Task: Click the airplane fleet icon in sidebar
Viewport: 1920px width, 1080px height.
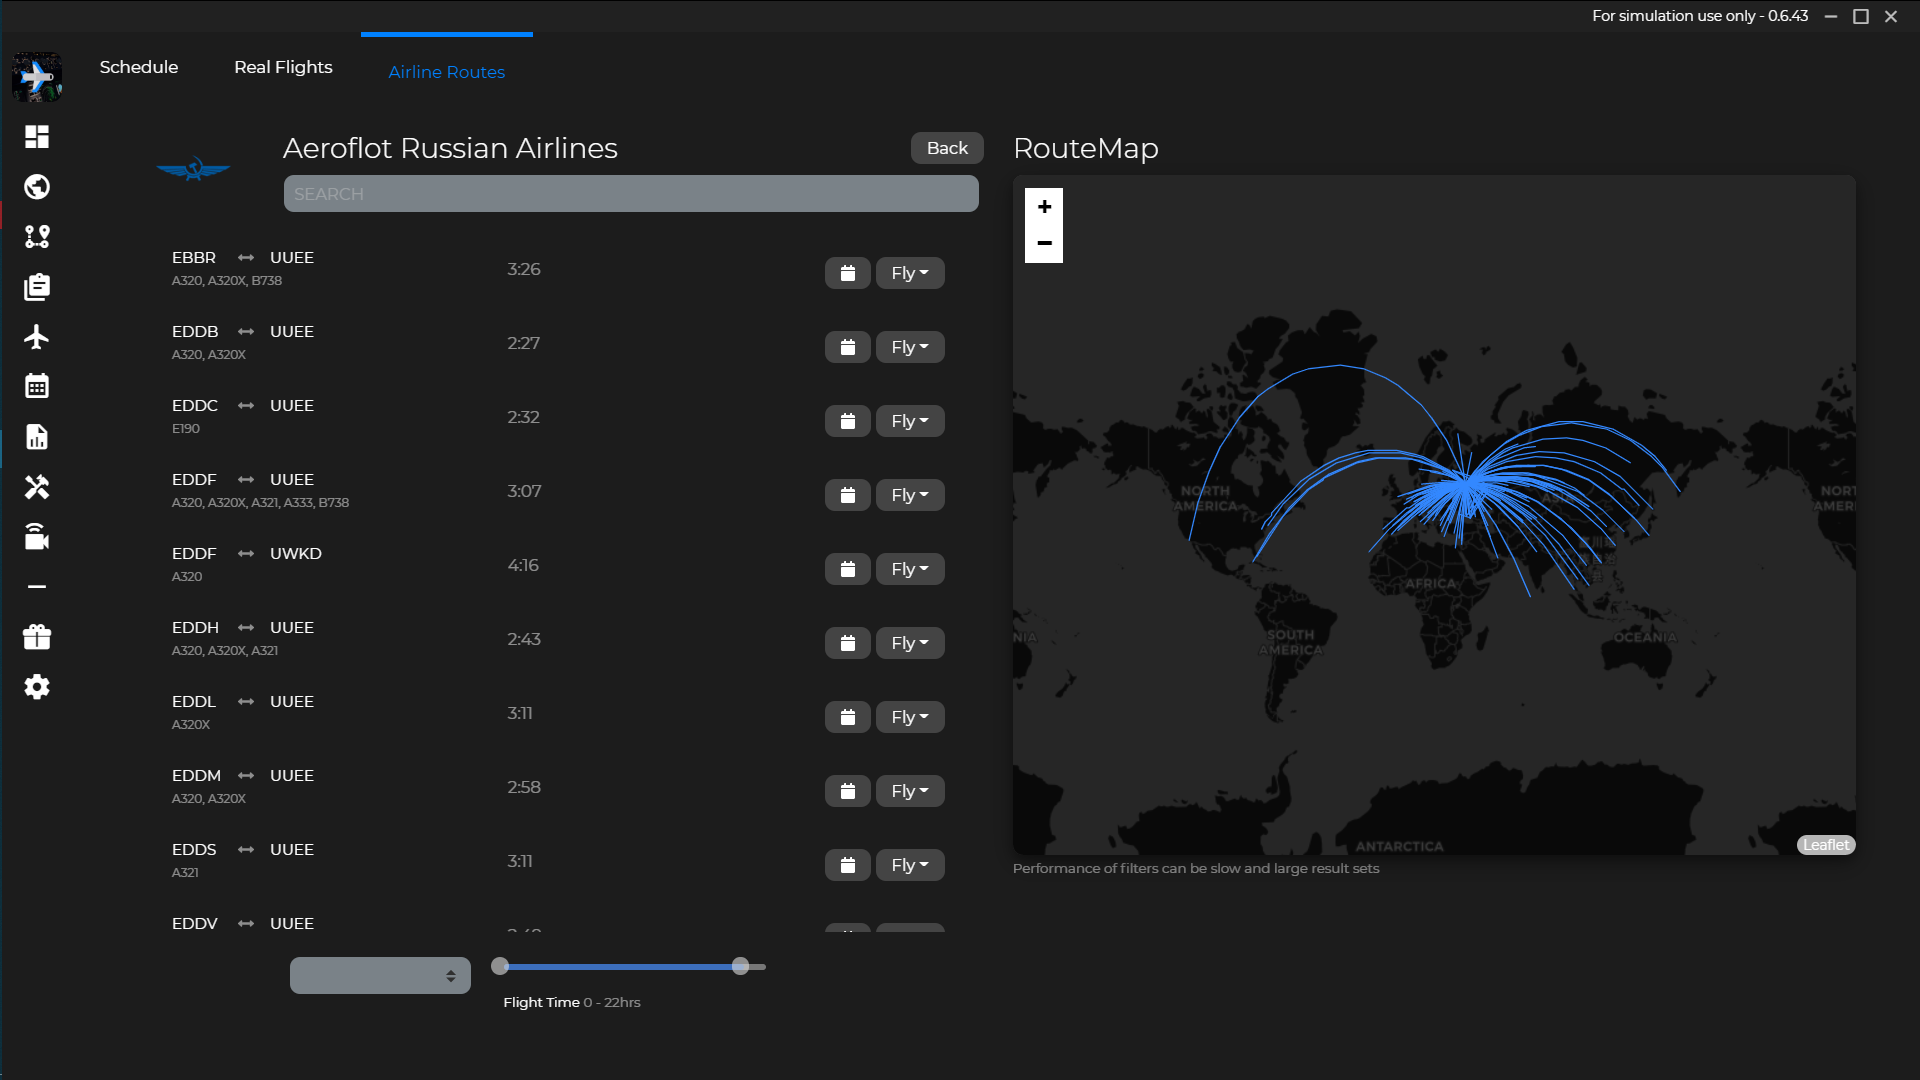Action: [x=37, y=337]
